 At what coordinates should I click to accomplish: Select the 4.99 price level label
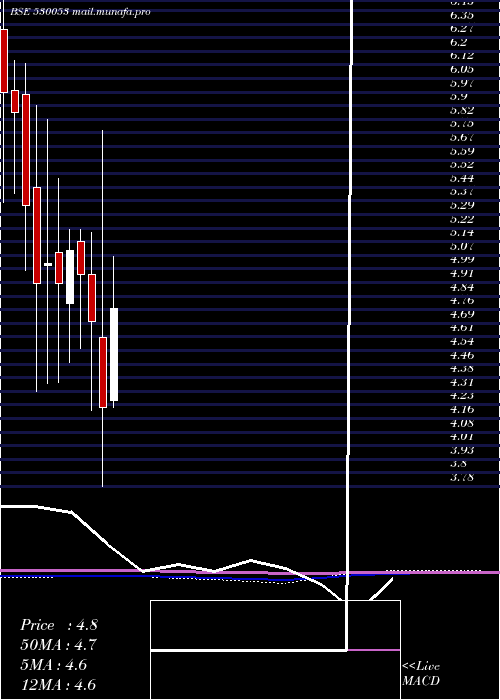pyautogui.click(x=462, y=260)
